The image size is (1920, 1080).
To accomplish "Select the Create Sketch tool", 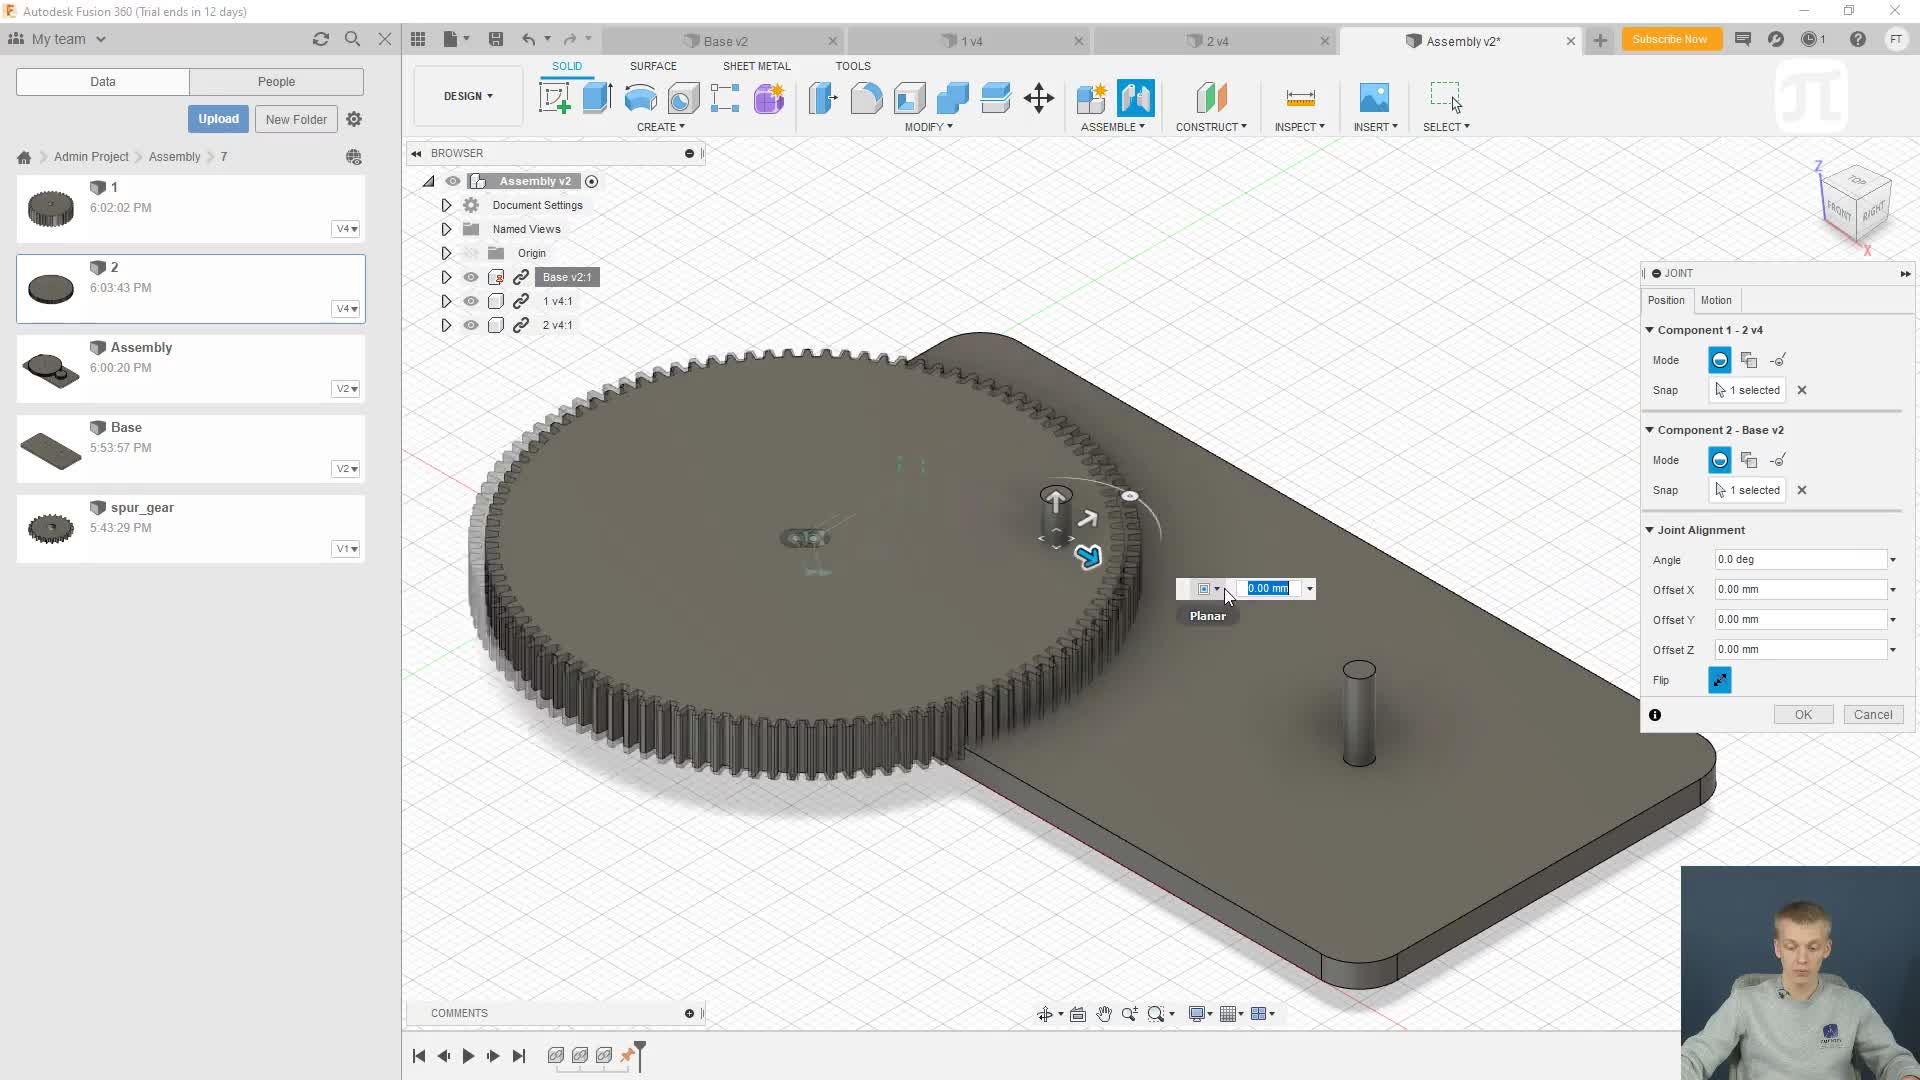I will click(554, 98).
